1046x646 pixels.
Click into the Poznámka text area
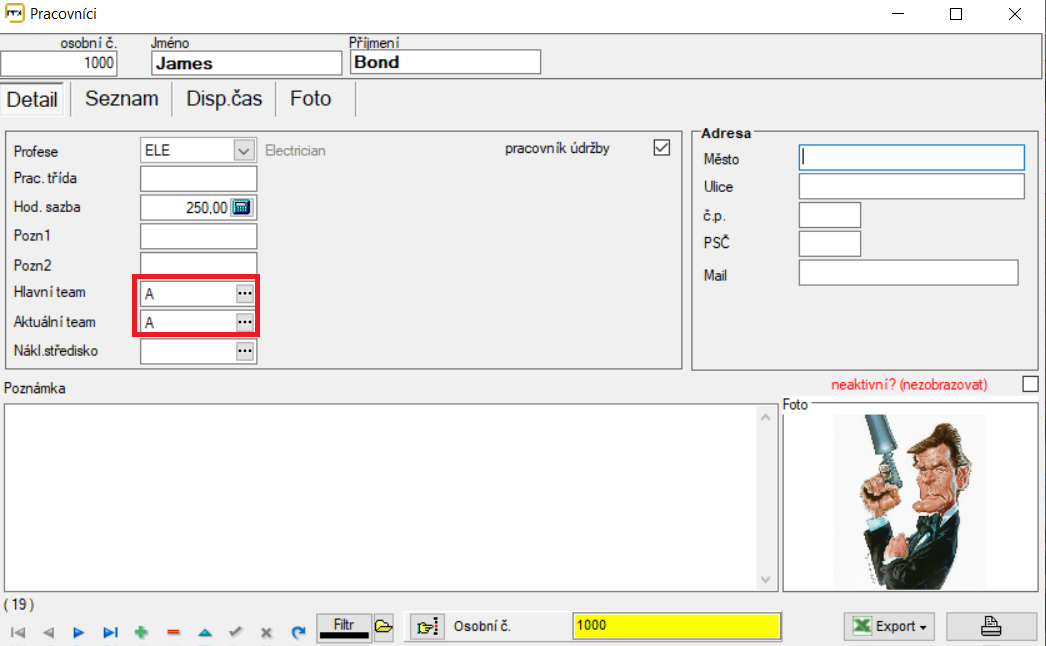pos(380,497)
